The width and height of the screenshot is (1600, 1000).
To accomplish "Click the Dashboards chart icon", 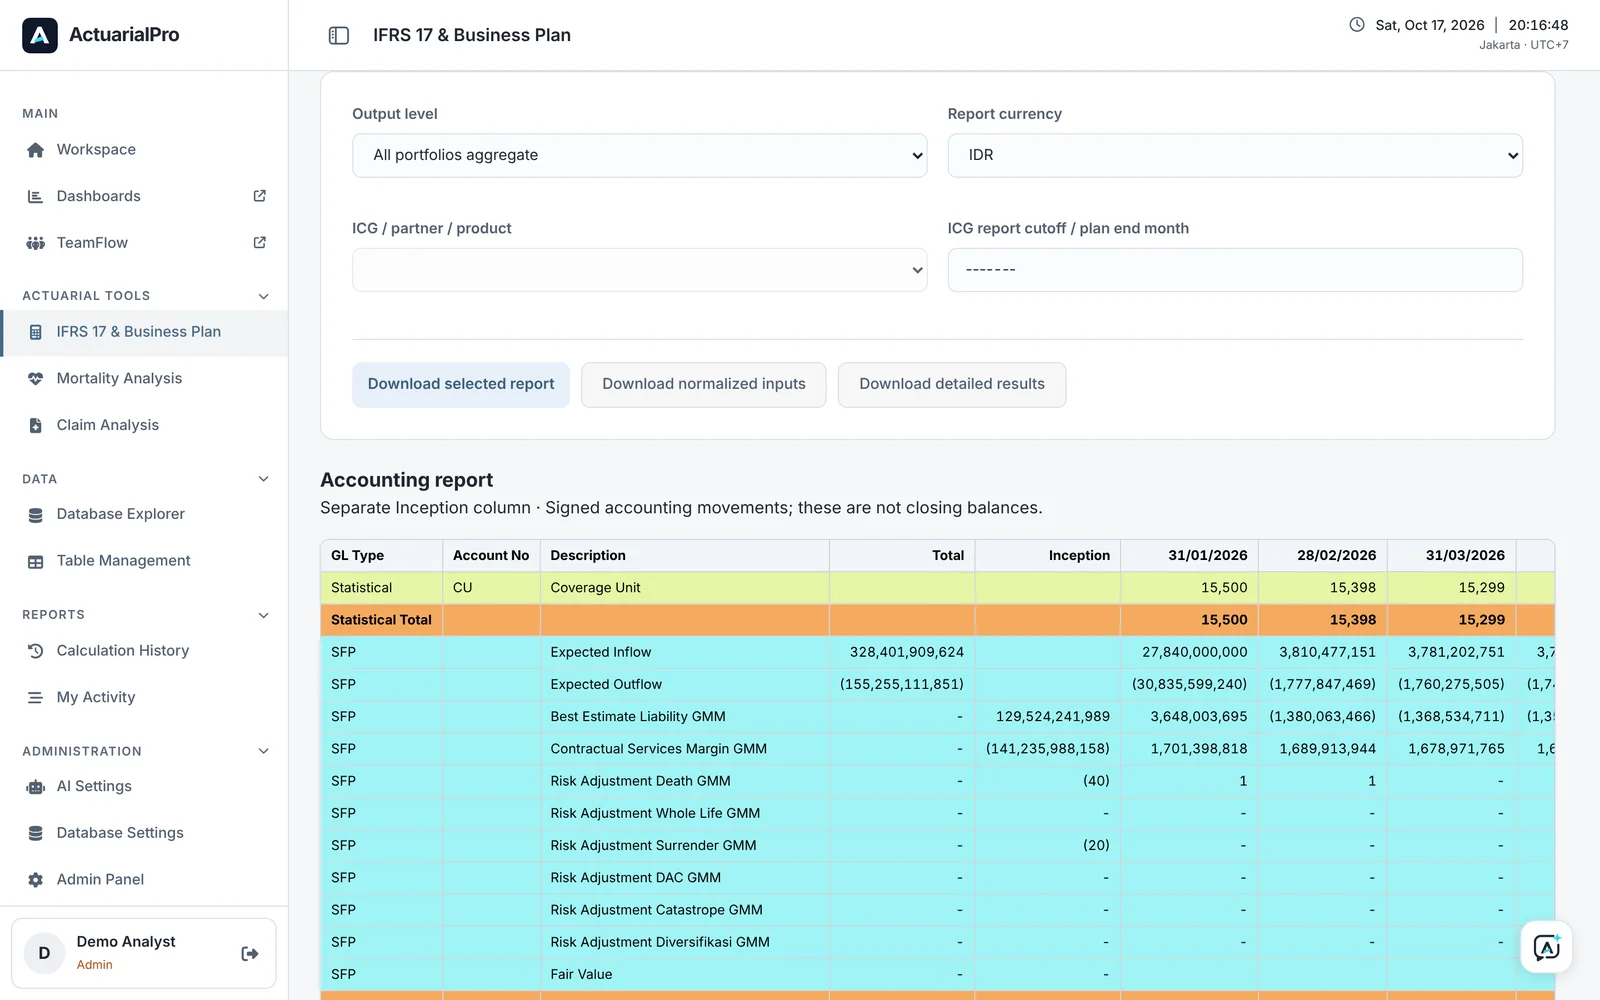I will click(x=35, y=196).
